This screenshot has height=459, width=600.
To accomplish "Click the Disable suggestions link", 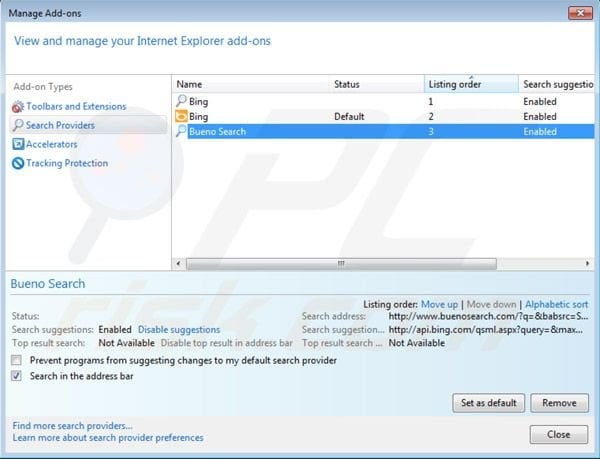I will 178,329.
